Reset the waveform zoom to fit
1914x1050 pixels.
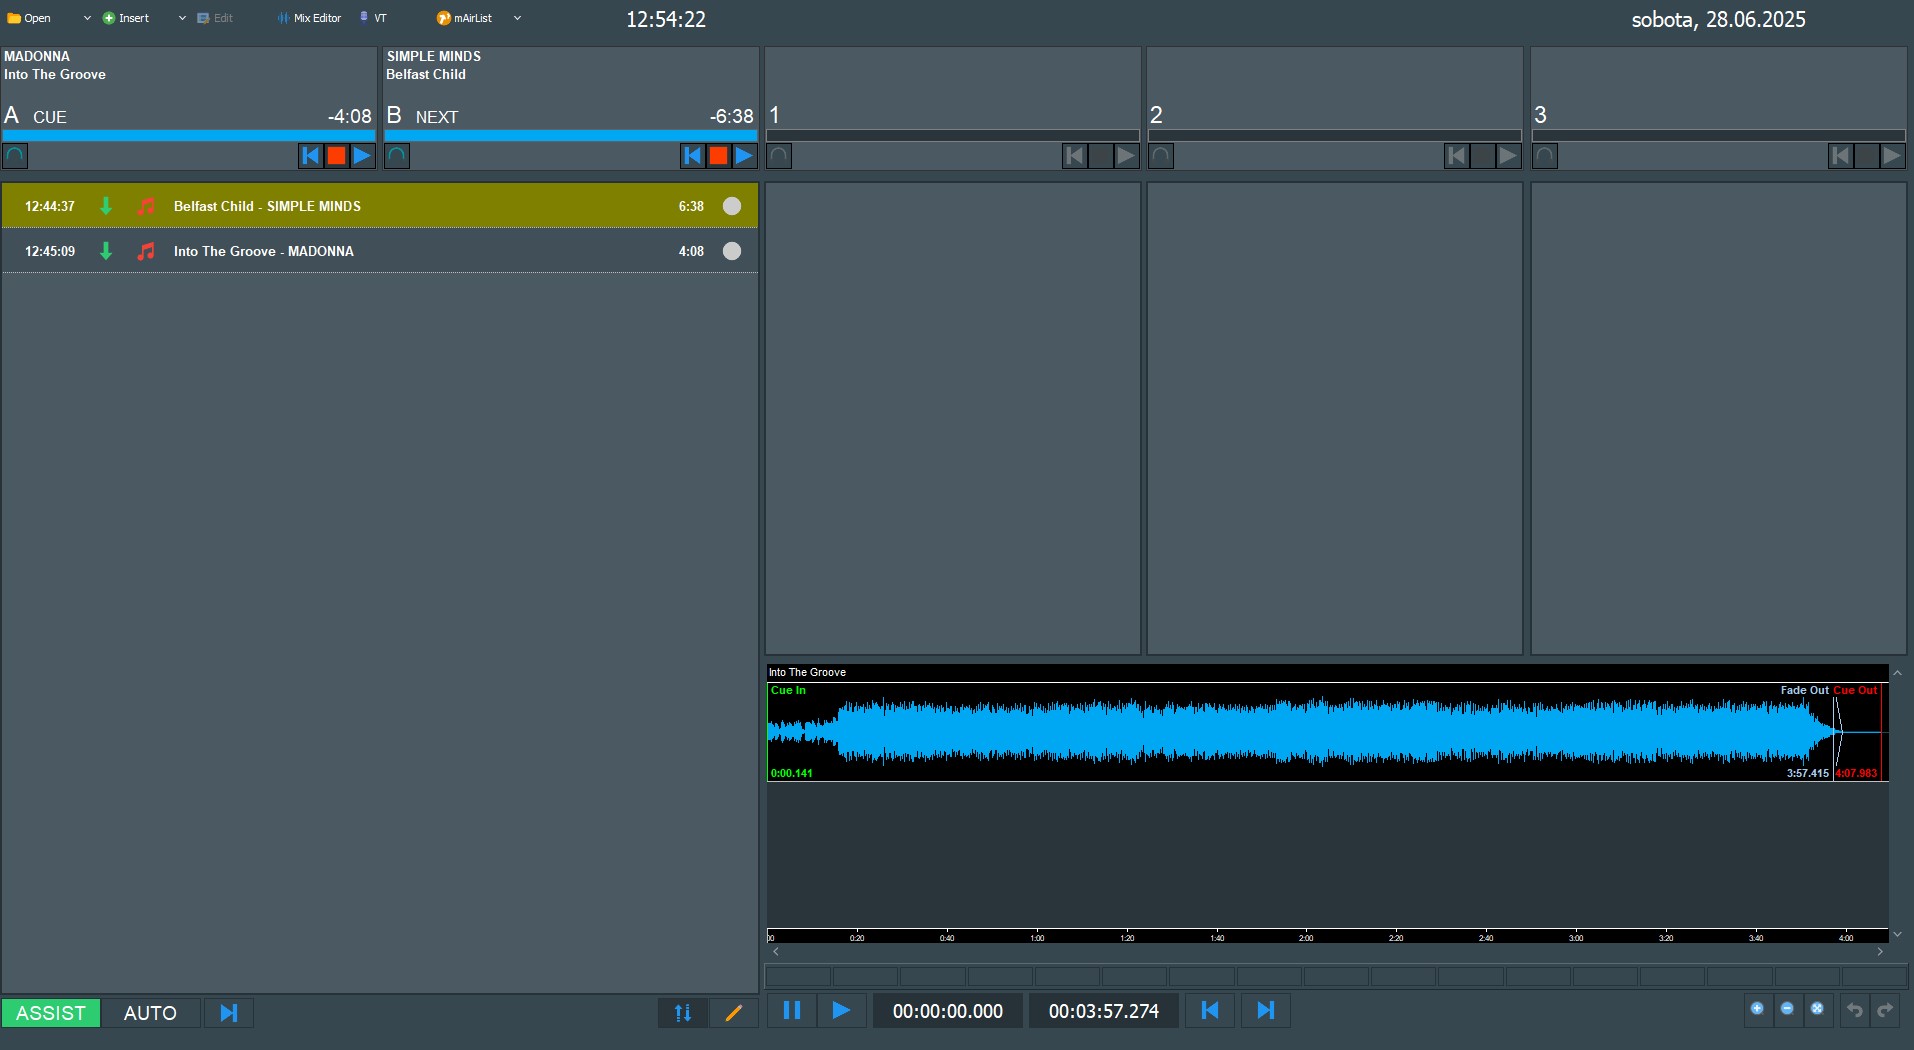point(1817,1009)
